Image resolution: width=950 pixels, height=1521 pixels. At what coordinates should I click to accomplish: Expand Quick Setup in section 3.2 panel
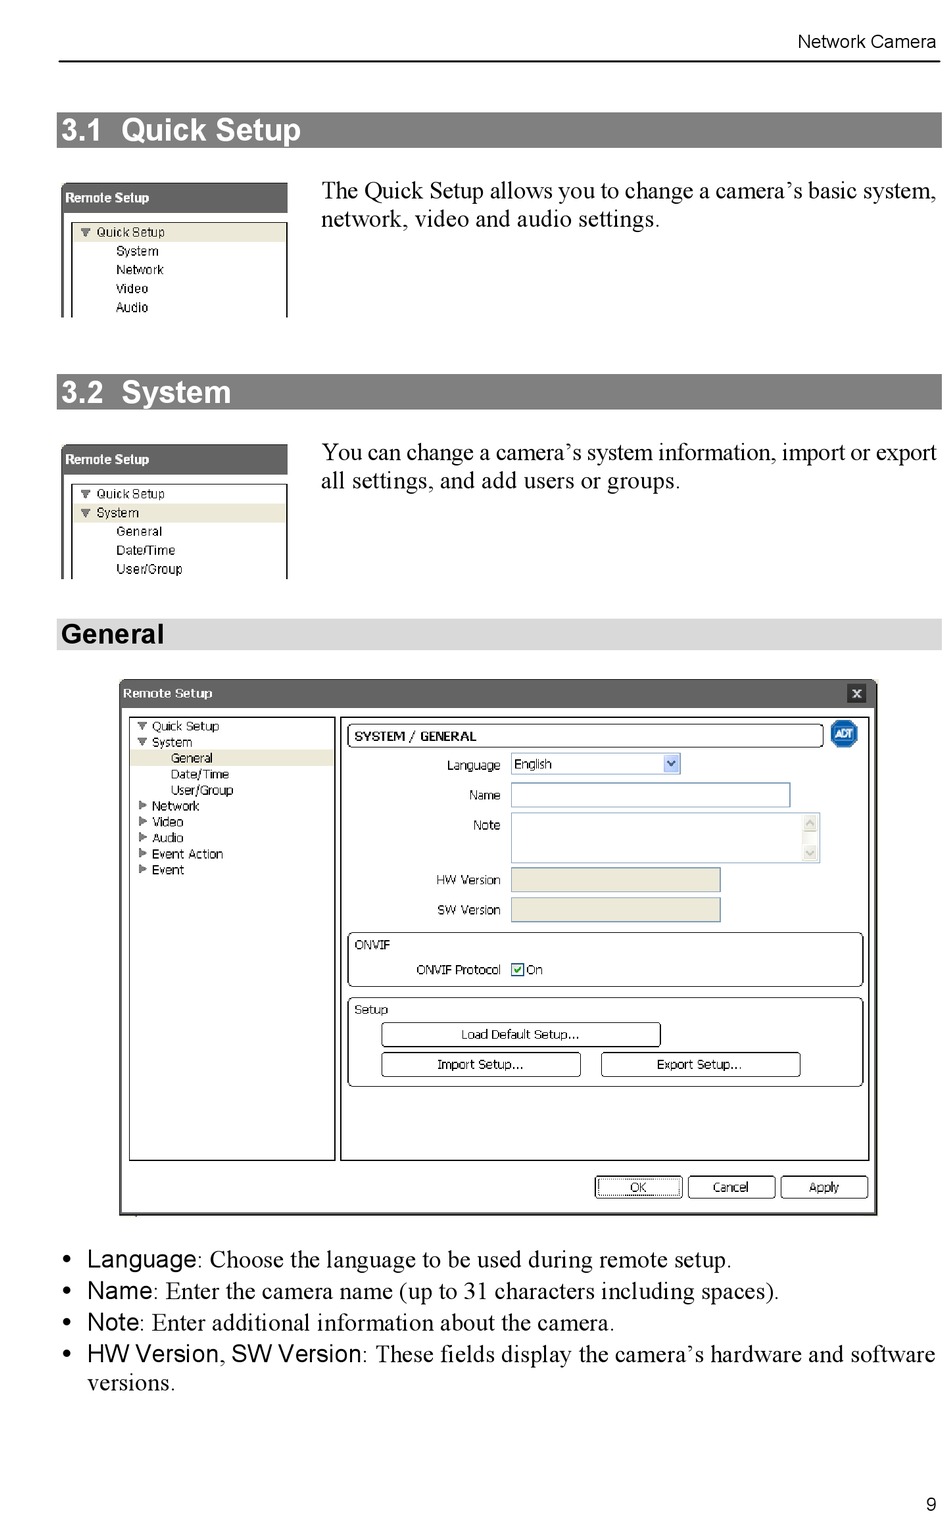pos(85,494)
